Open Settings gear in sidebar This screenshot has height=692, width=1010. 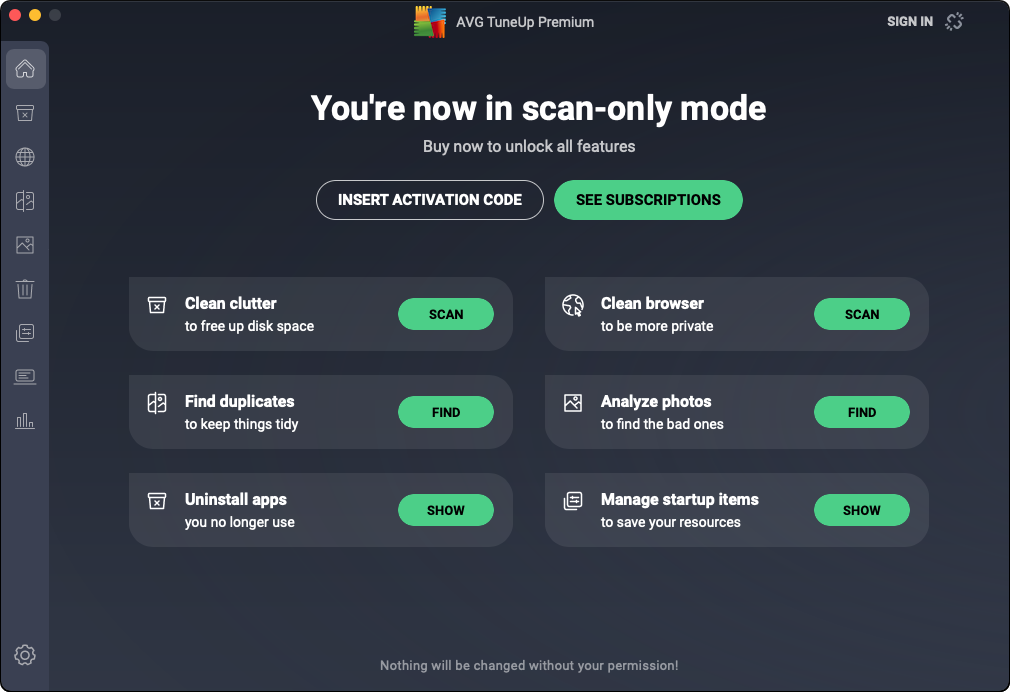point(25,655)
